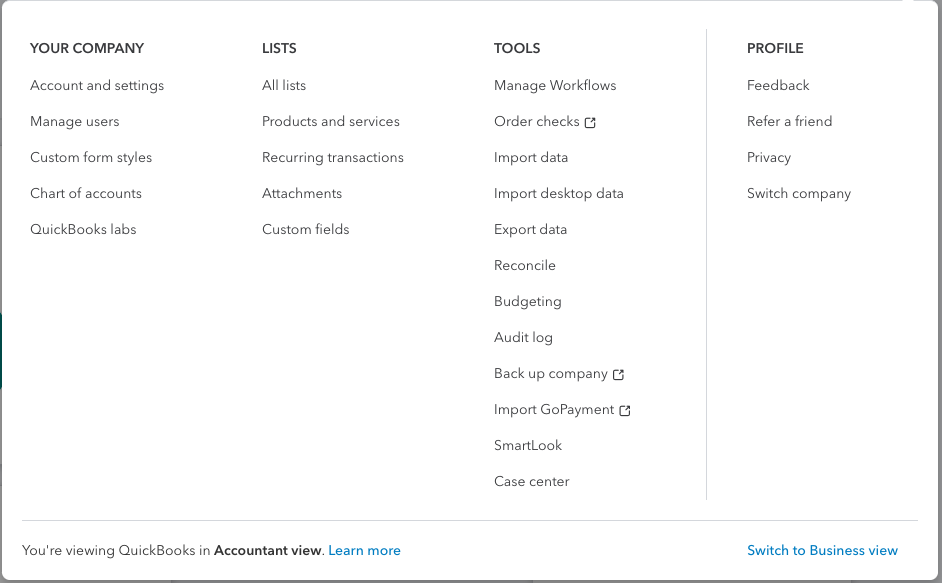Select Refer a friend
Viewport: 942px width, 583px height.
coord(789,122)
